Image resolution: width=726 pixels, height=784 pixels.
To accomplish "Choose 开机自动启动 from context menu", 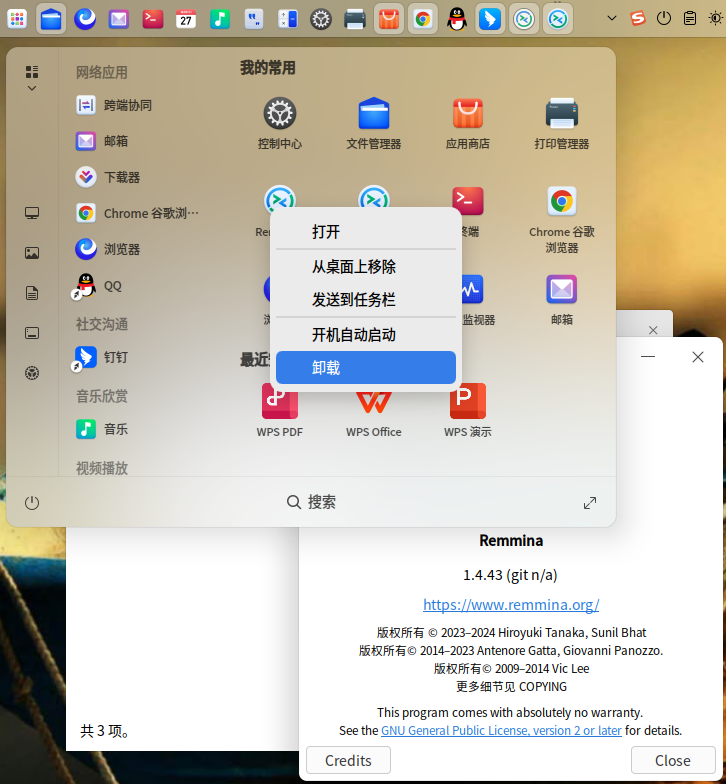I will 366,334.
